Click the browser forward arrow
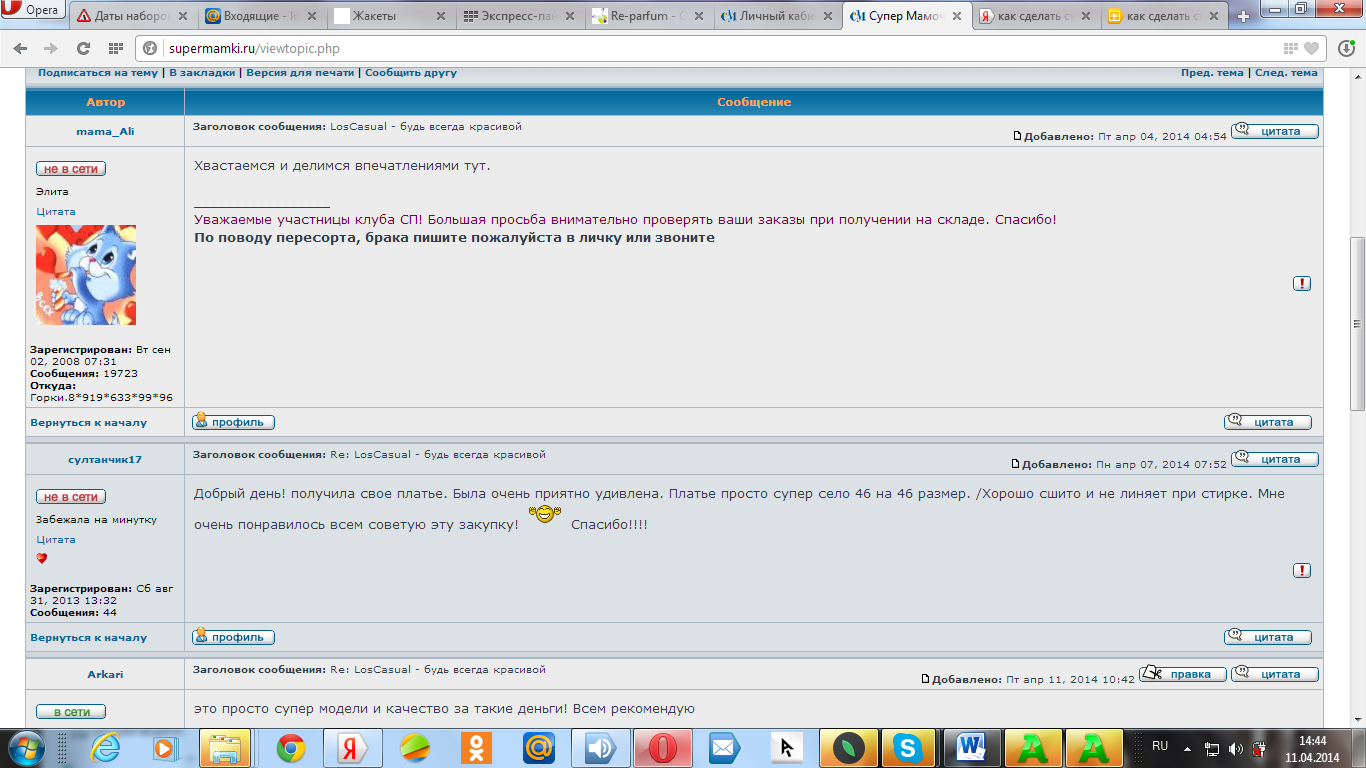 [x=51, y=48]
